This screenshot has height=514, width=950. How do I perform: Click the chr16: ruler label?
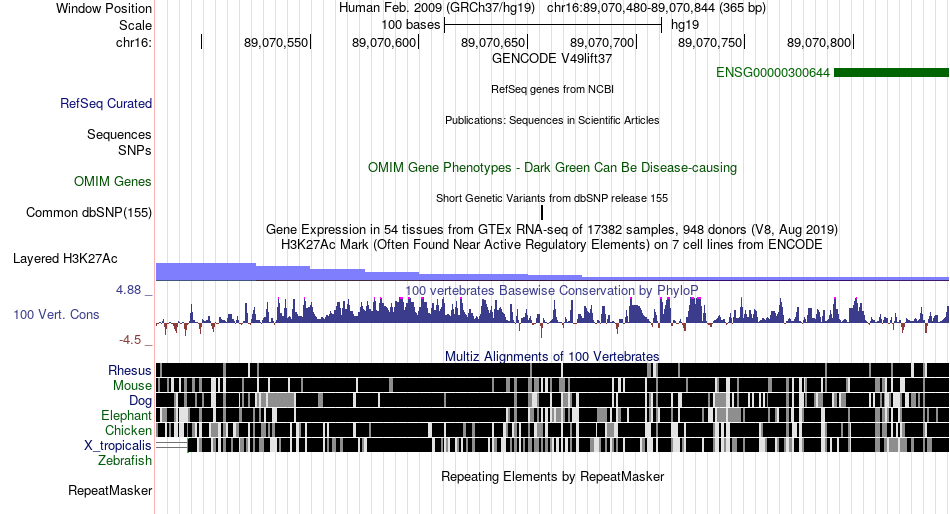(133, 42)
